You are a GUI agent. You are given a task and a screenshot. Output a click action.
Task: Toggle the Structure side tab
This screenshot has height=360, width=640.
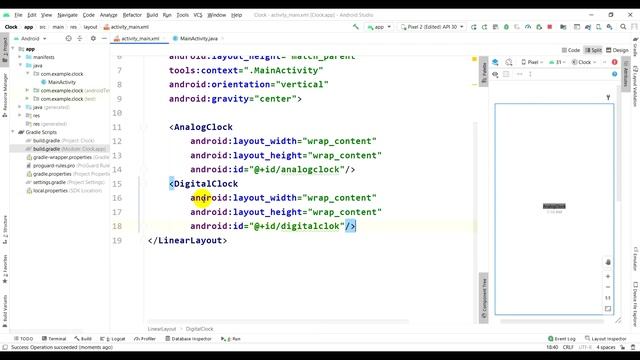coord(5,230)
